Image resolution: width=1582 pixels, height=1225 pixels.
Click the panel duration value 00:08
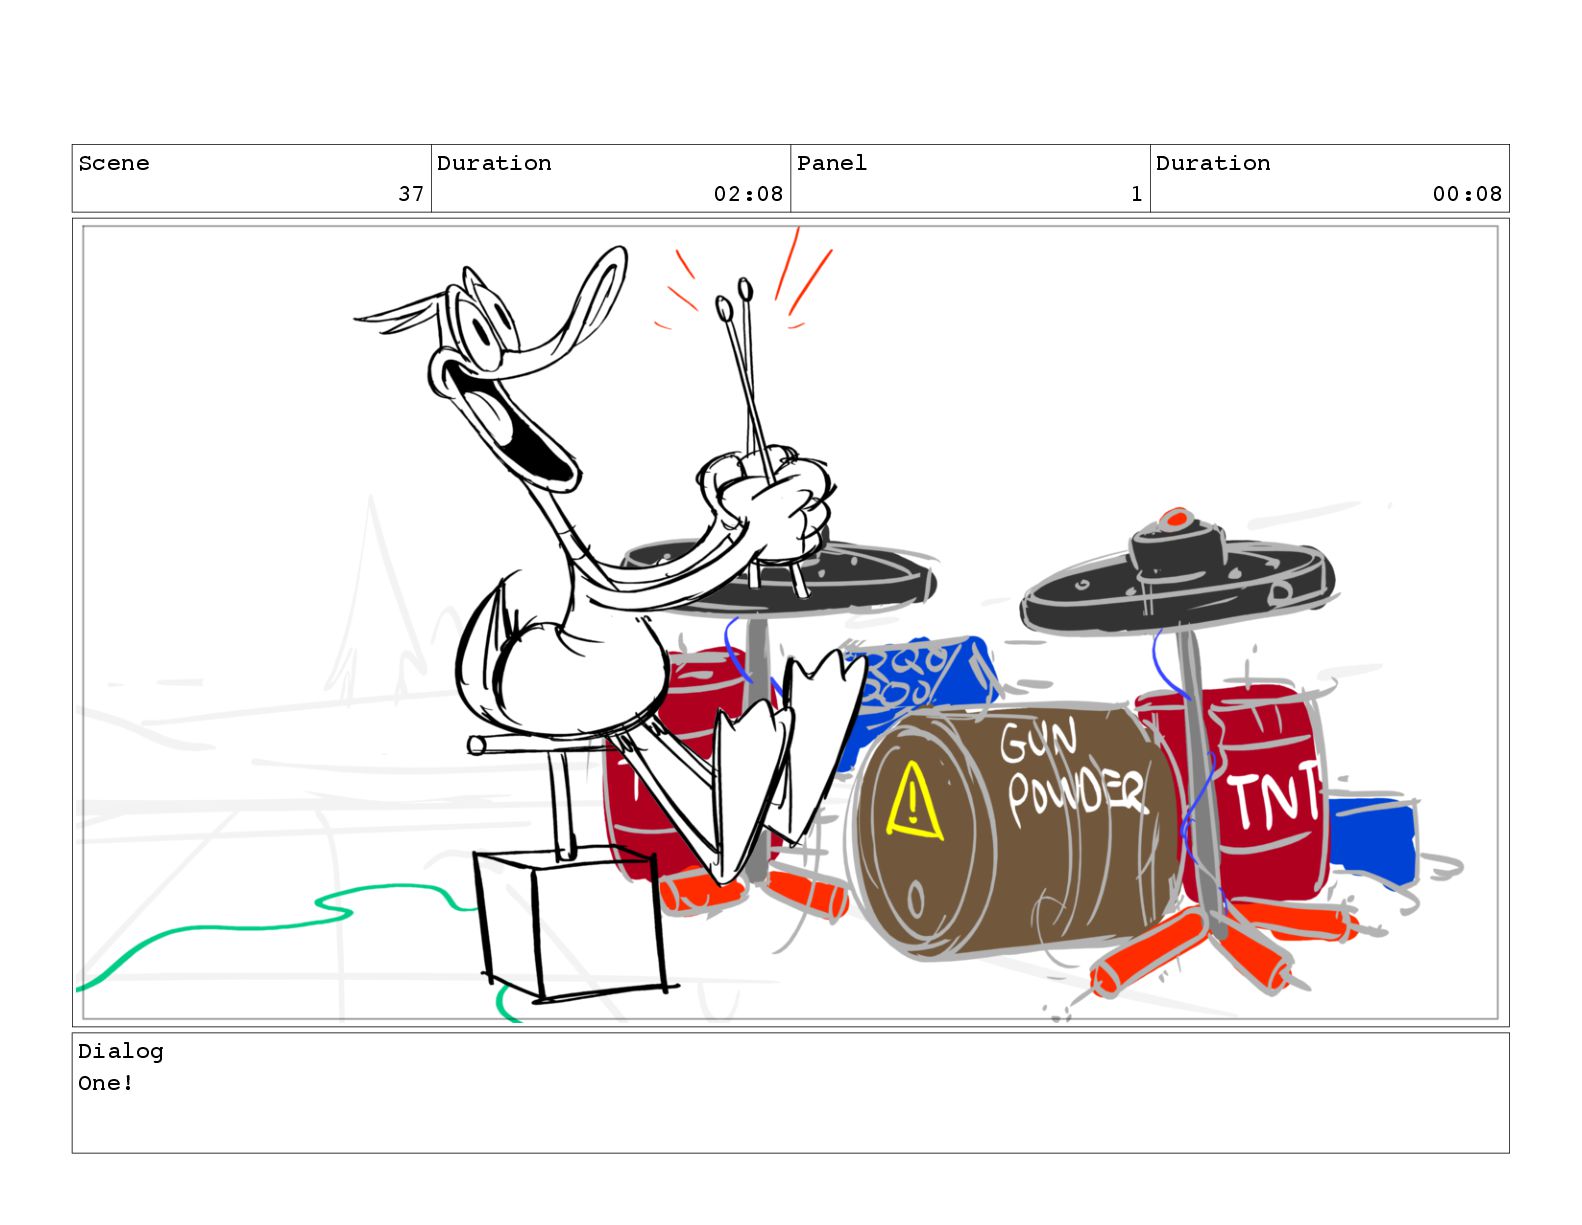[x=1467, y=194]
